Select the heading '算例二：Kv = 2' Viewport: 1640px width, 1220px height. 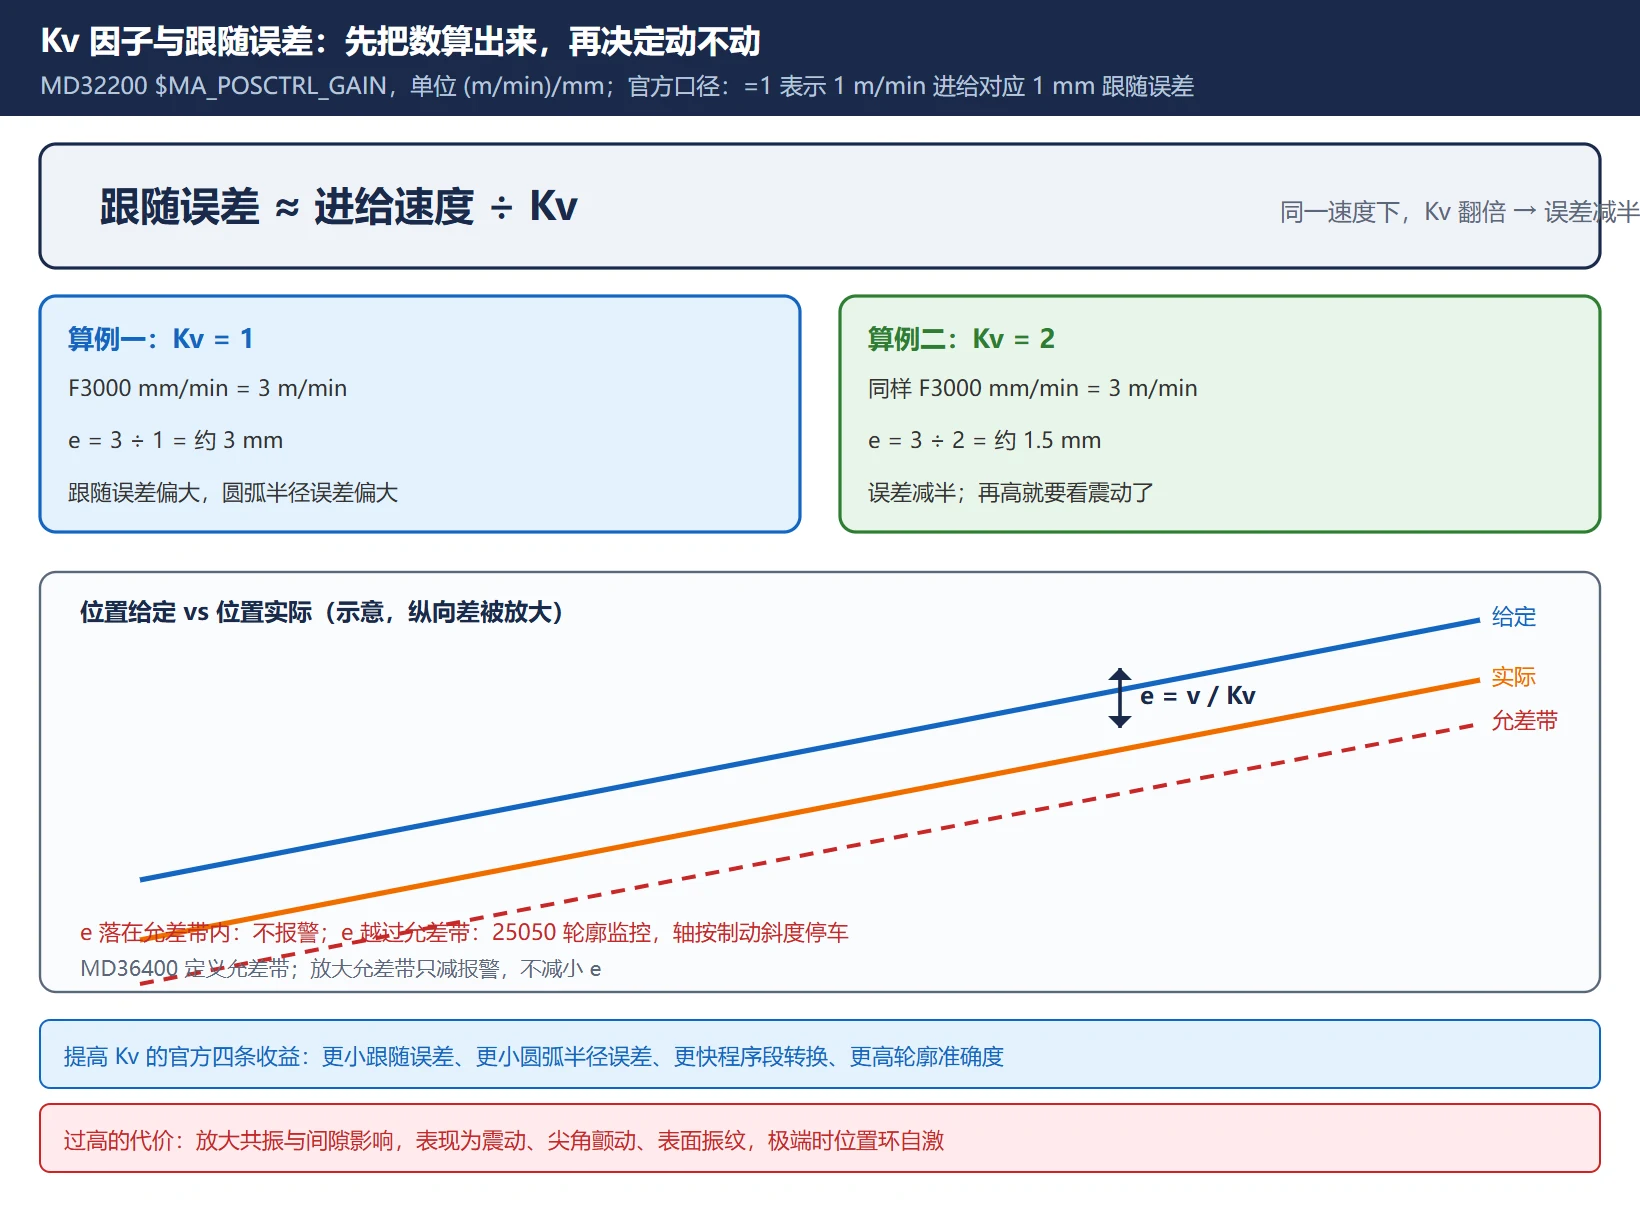point(961,339)
